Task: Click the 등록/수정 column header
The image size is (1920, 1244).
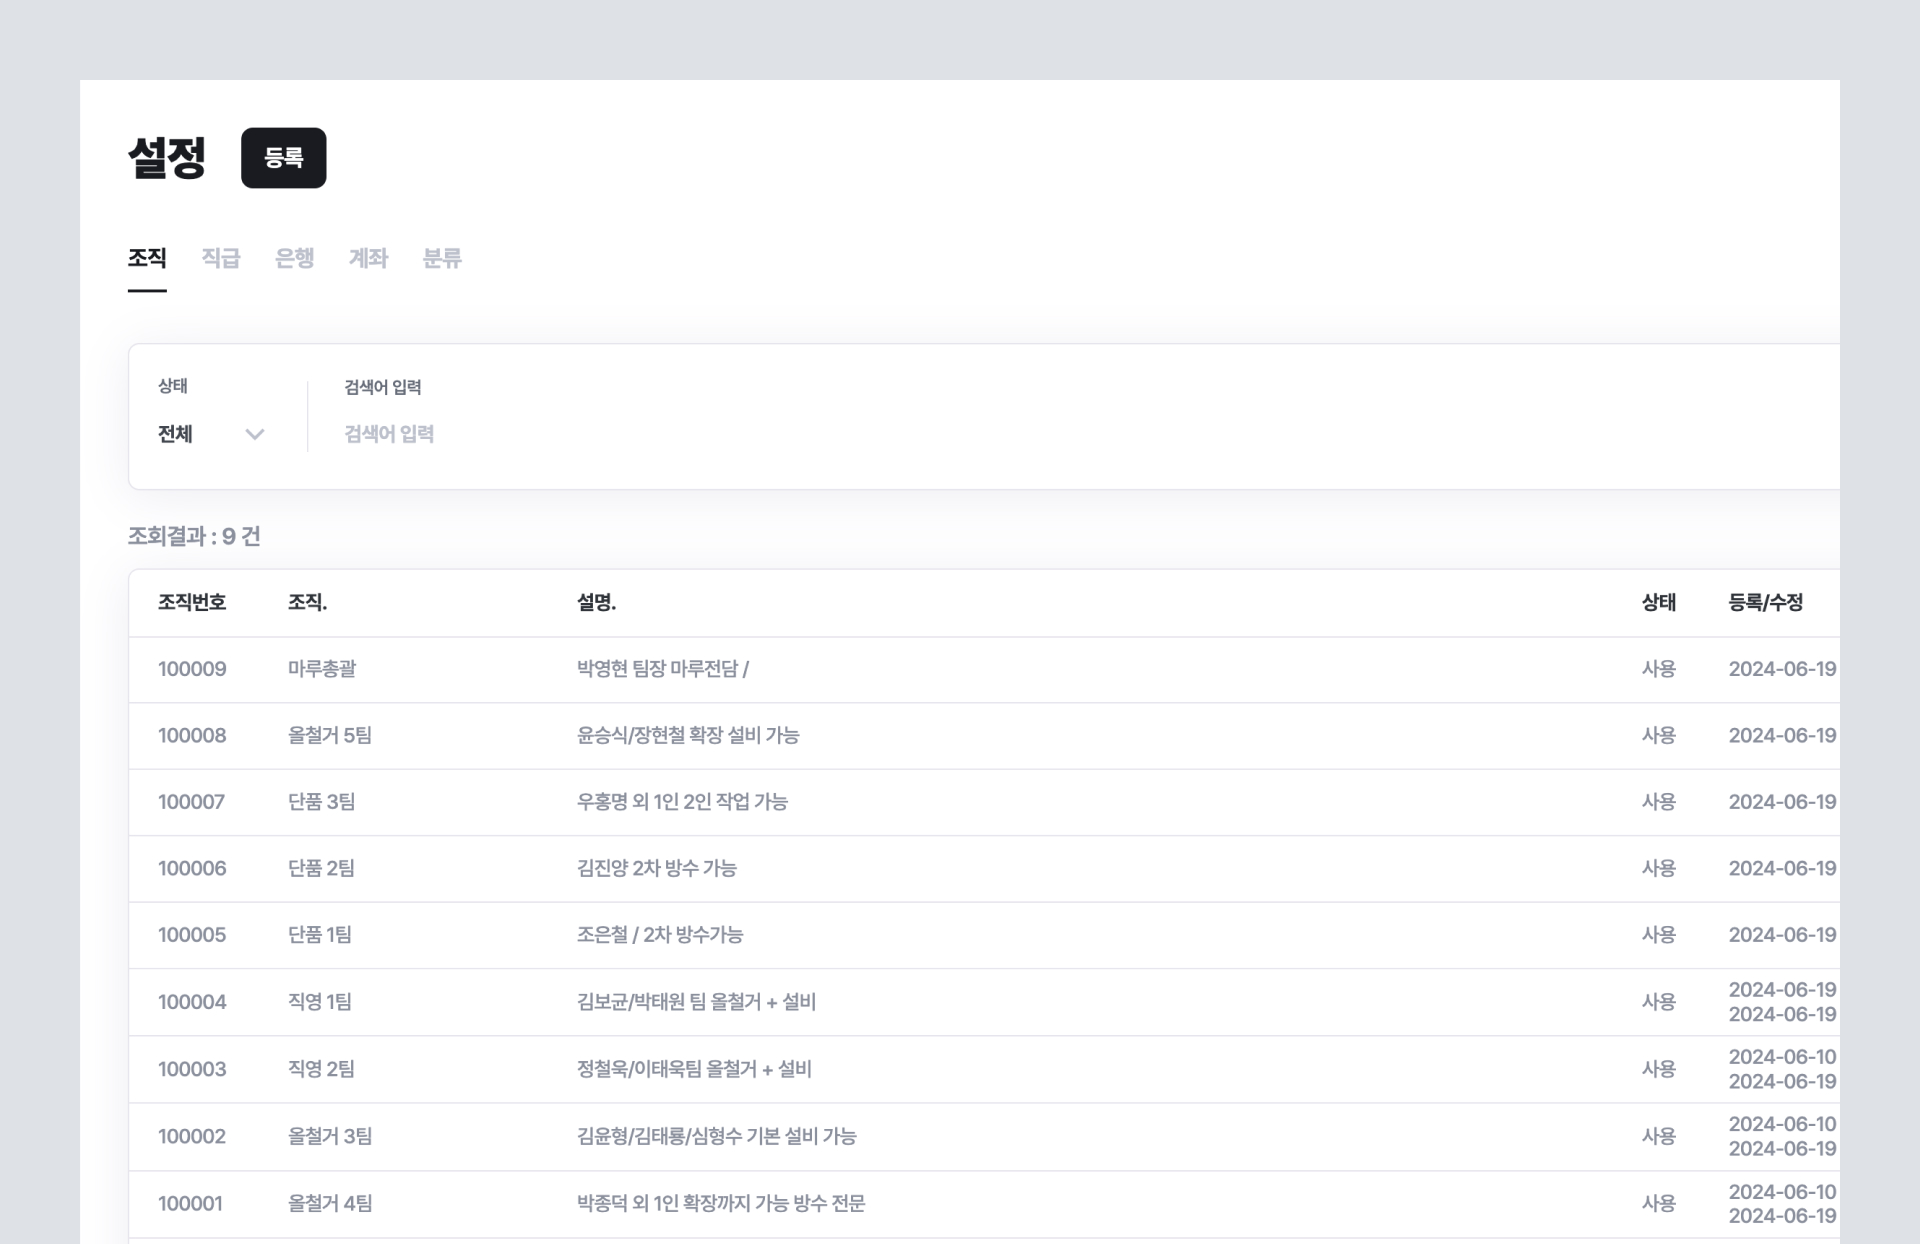Action: tap(1765, 602)
